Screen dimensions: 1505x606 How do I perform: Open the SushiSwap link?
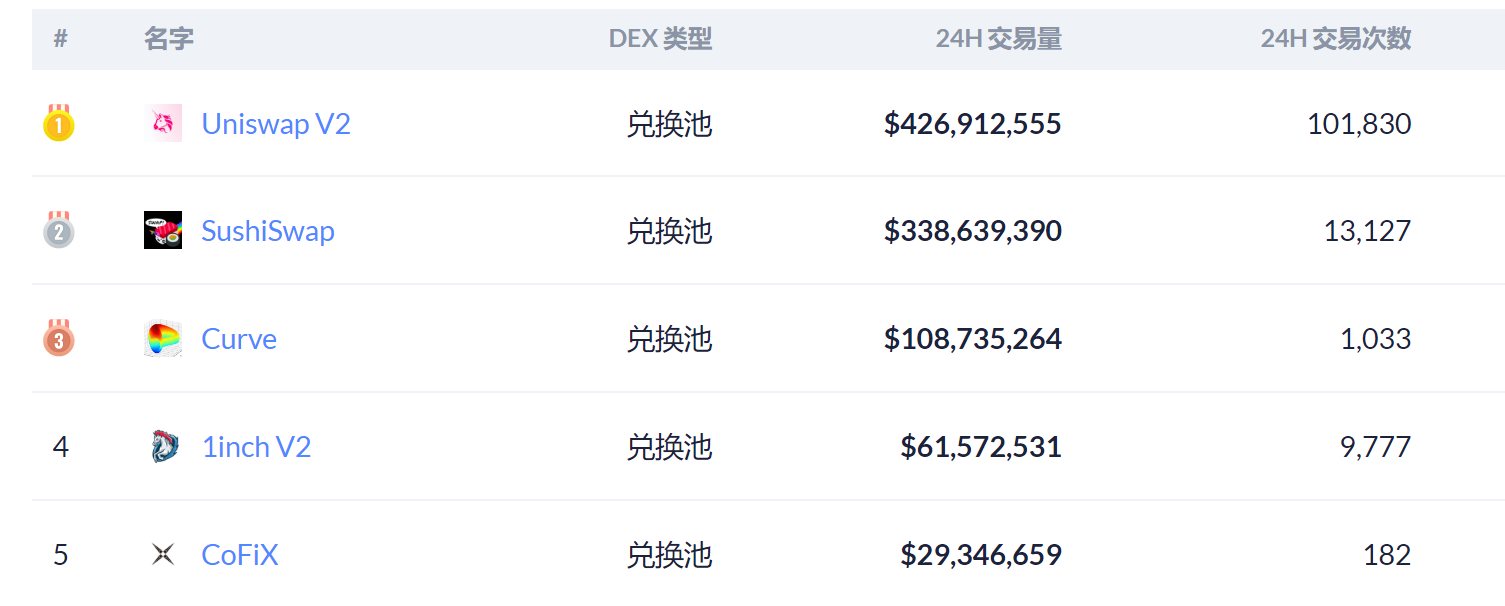point(268,231)
